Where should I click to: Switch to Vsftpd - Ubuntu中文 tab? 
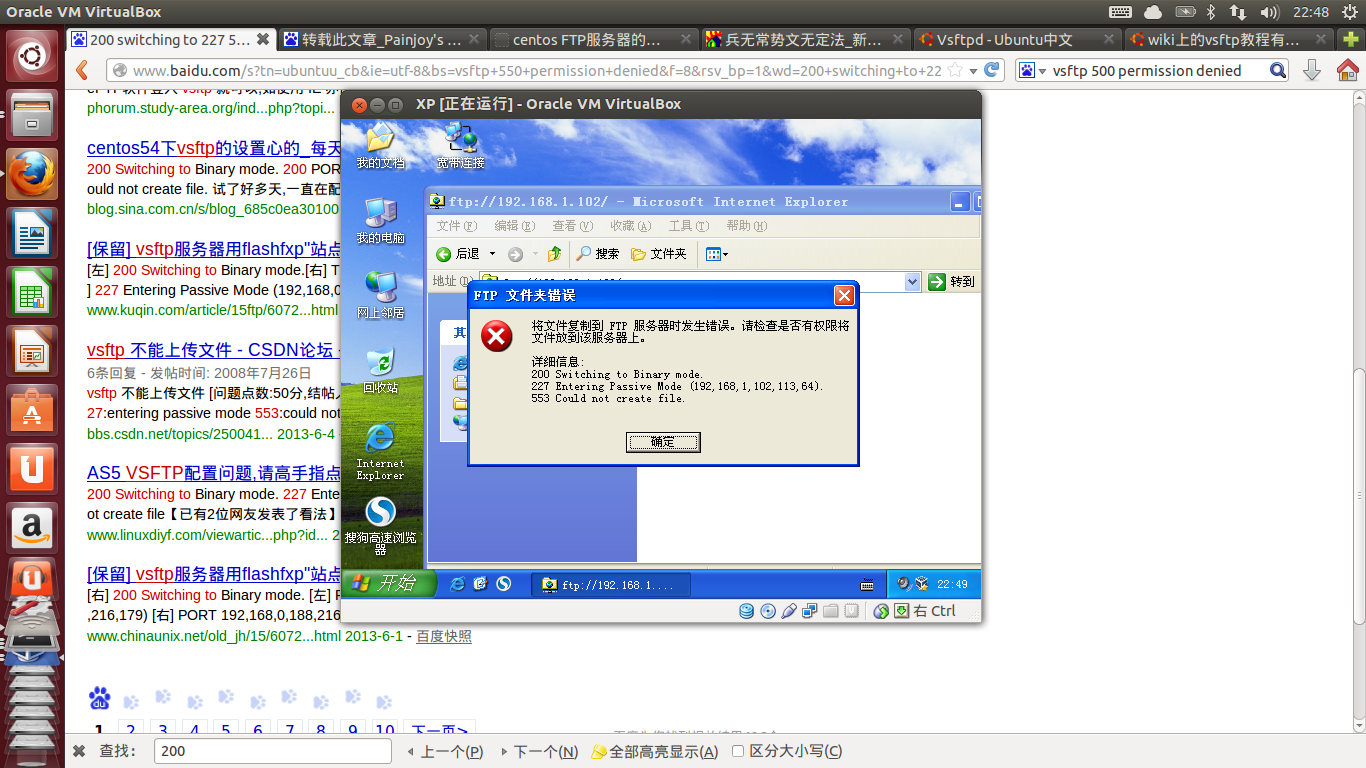[1016, 40]
